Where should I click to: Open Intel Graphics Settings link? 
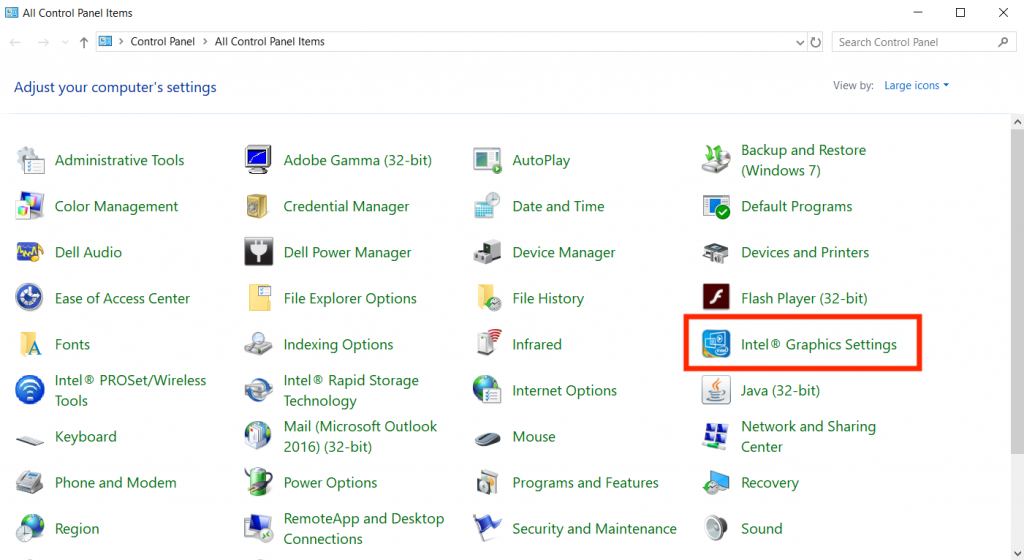pos(819,345)
